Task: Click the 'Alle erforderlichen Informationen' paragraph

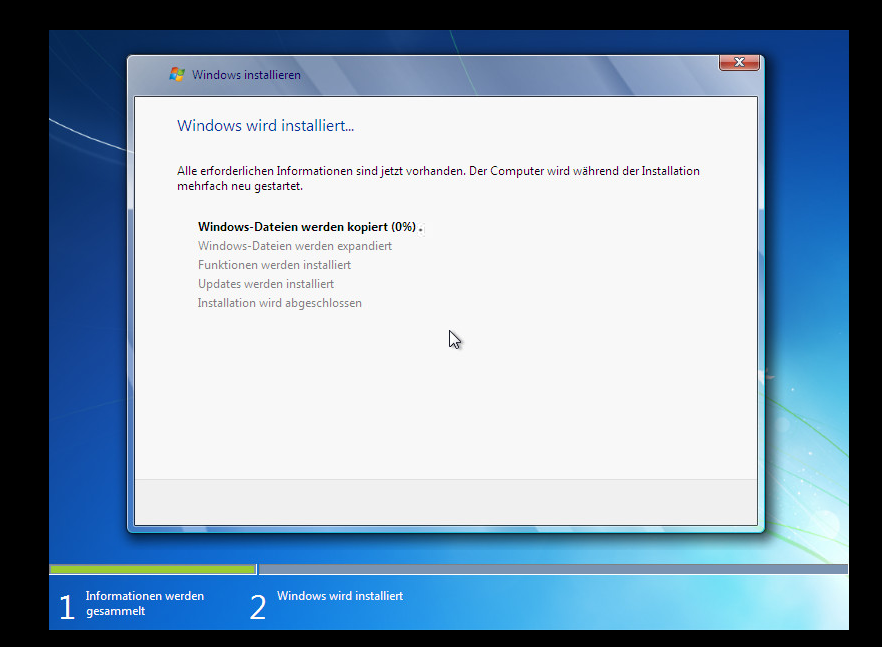Action: tap(438, 178)
